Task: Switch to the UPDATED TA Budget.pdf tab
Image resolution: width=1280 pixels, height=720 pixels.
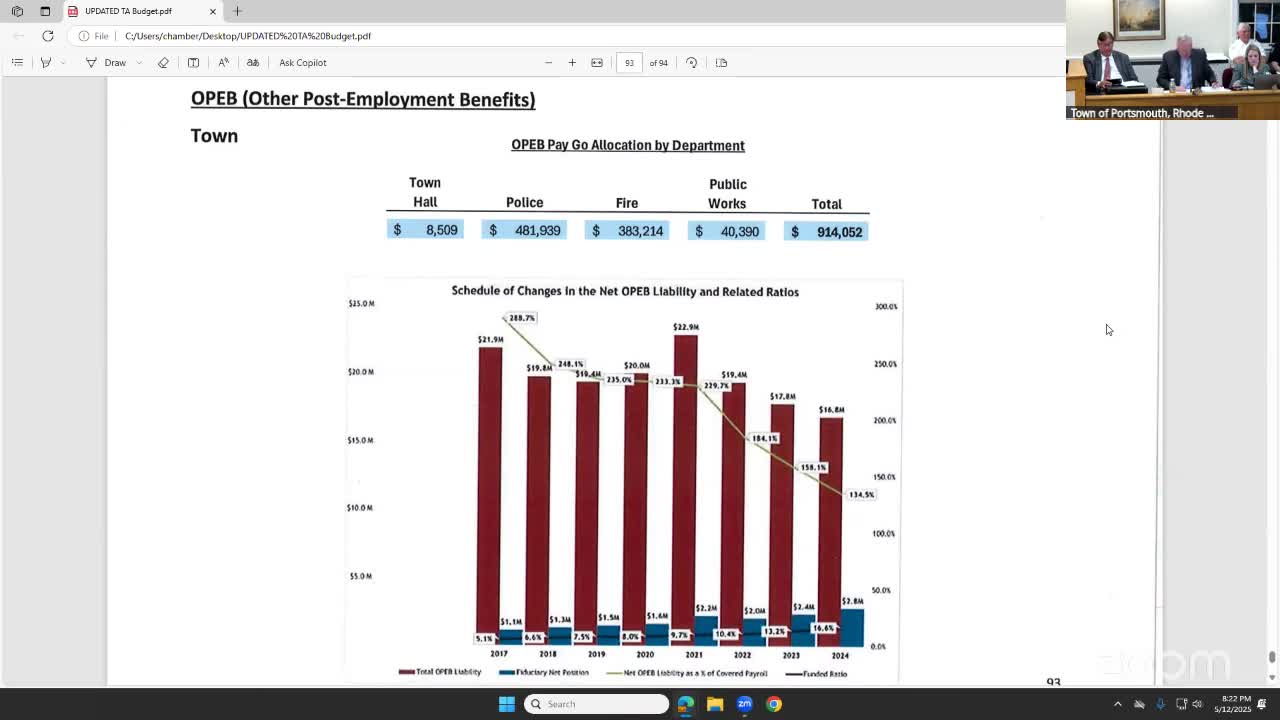Action: click(130, 12)
